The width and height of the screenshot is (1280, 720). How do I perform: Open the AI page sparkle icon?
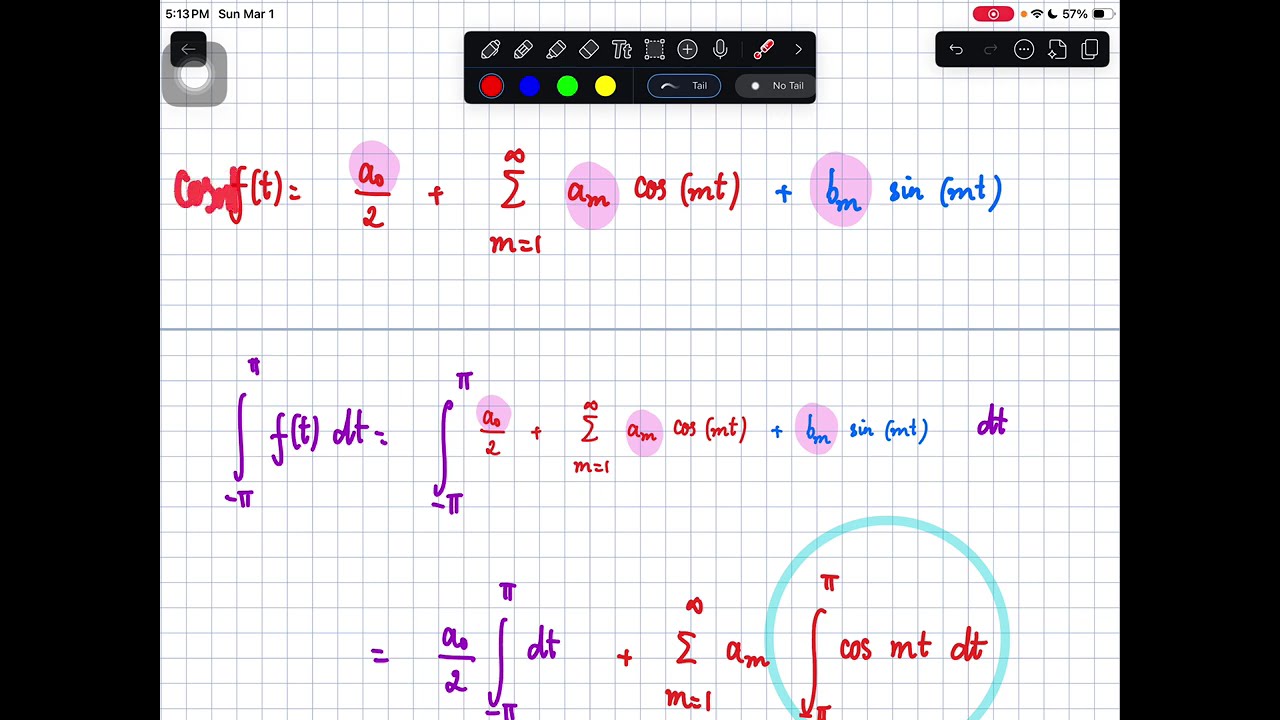click(1057, 50)
